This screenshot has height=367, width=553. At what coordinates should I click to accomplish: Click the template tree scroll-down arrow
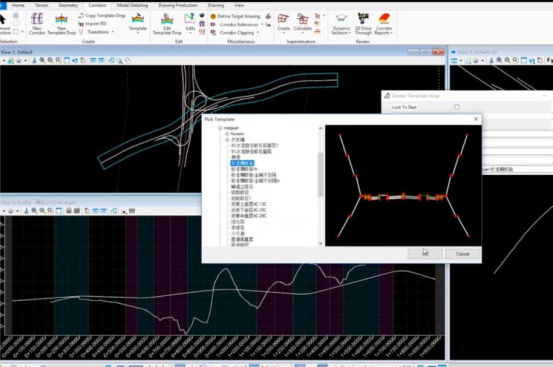tap(320, 243)
